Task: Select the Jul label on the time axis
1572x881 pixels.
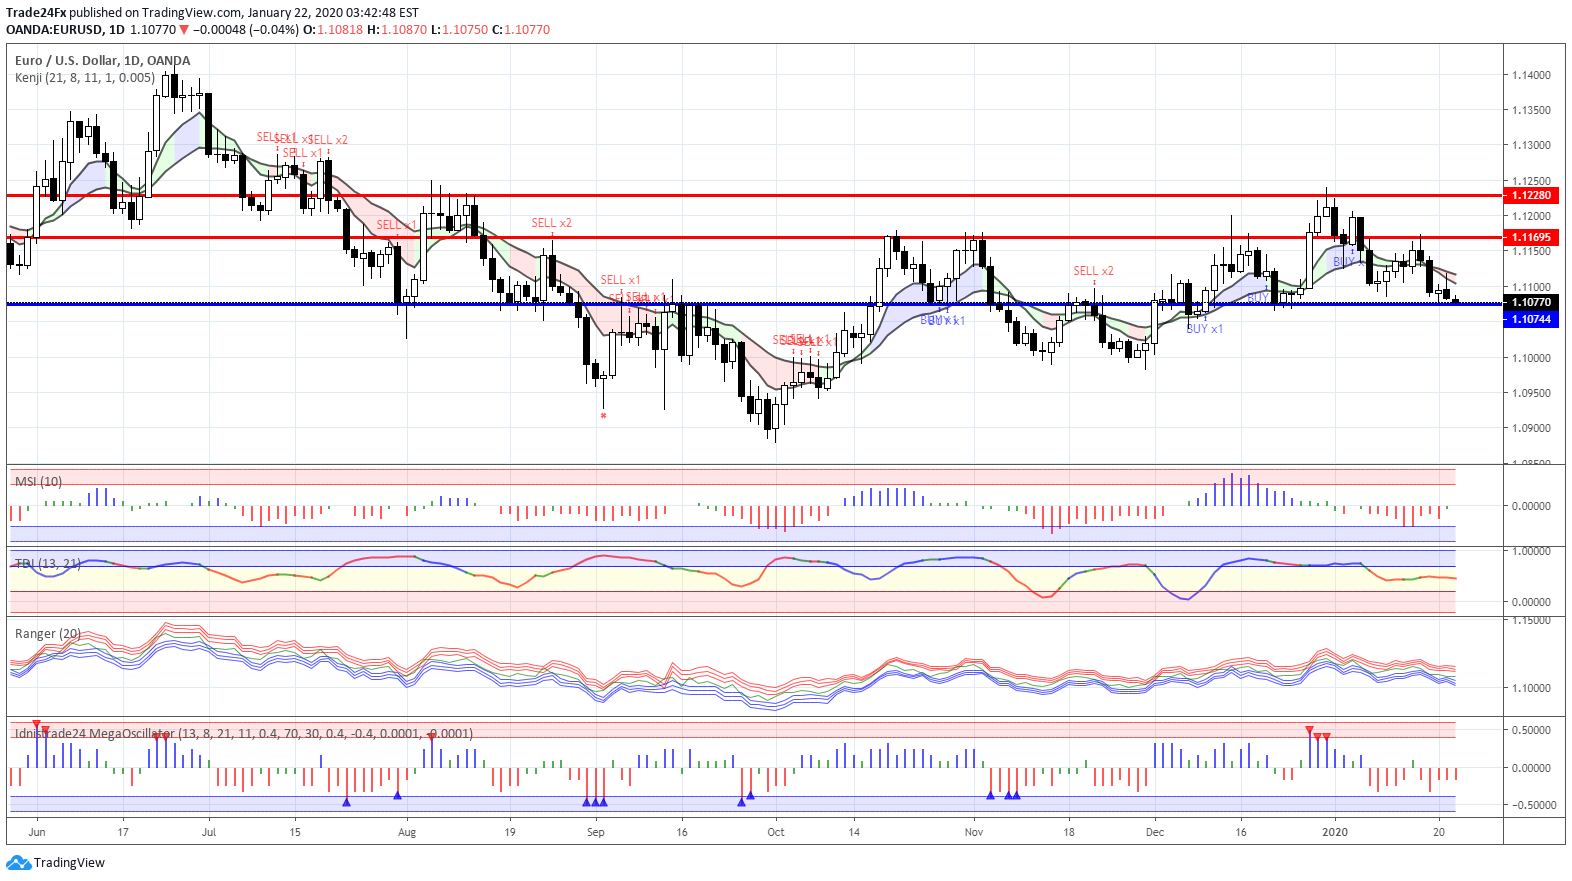Action: click(x=209, y=832)
